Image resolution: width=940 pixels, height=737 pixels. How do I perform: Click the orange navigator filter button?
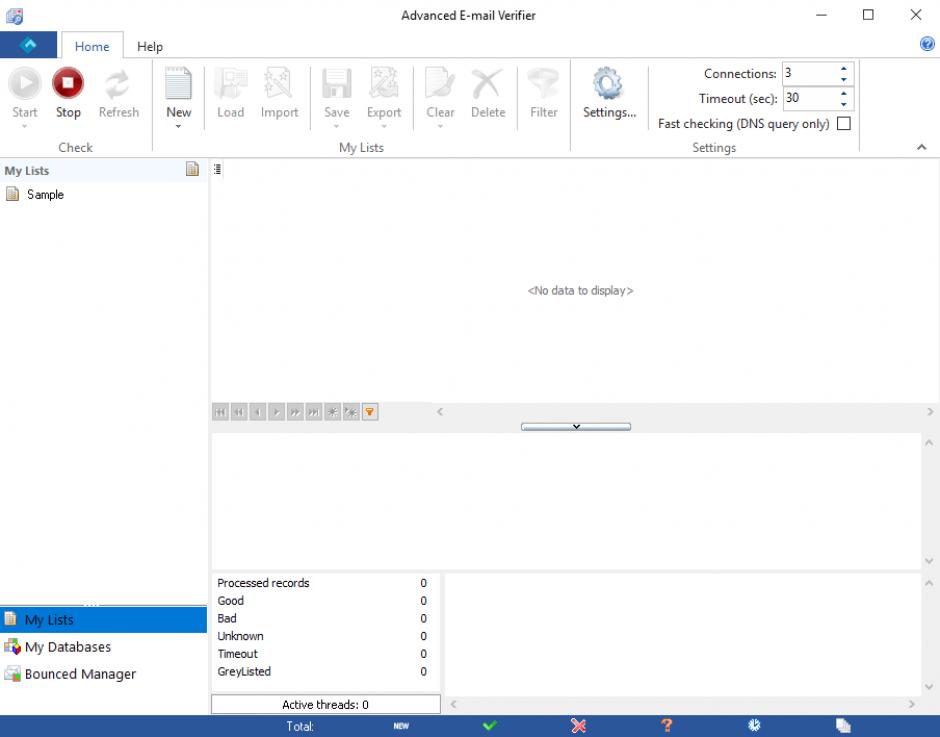click(x=370, y=412)
